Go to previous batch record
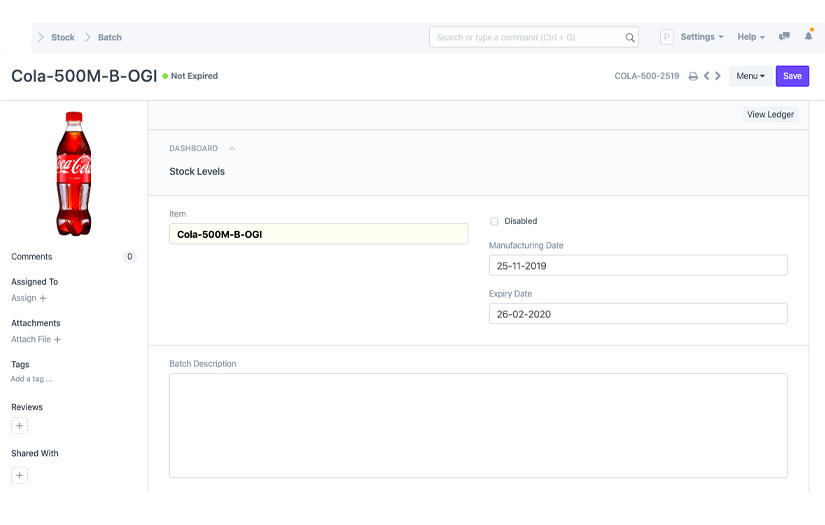The width and height of the screenshot is (825, 525). point(706,76)
